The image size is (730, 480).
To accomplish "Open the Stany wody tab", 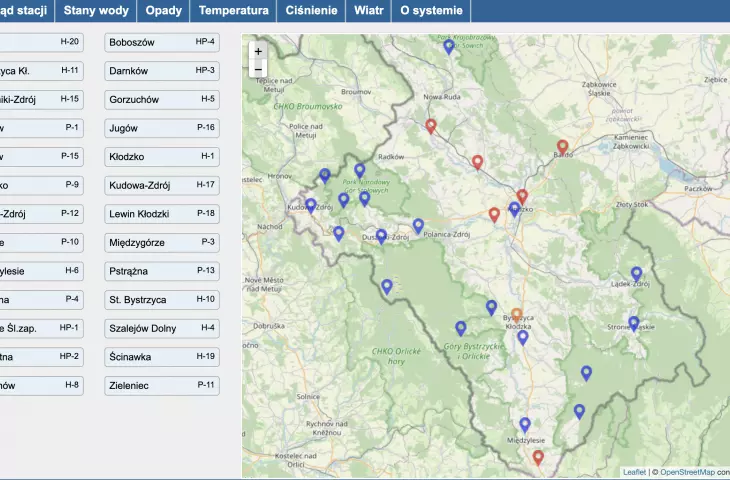I will tap(96, 11).
